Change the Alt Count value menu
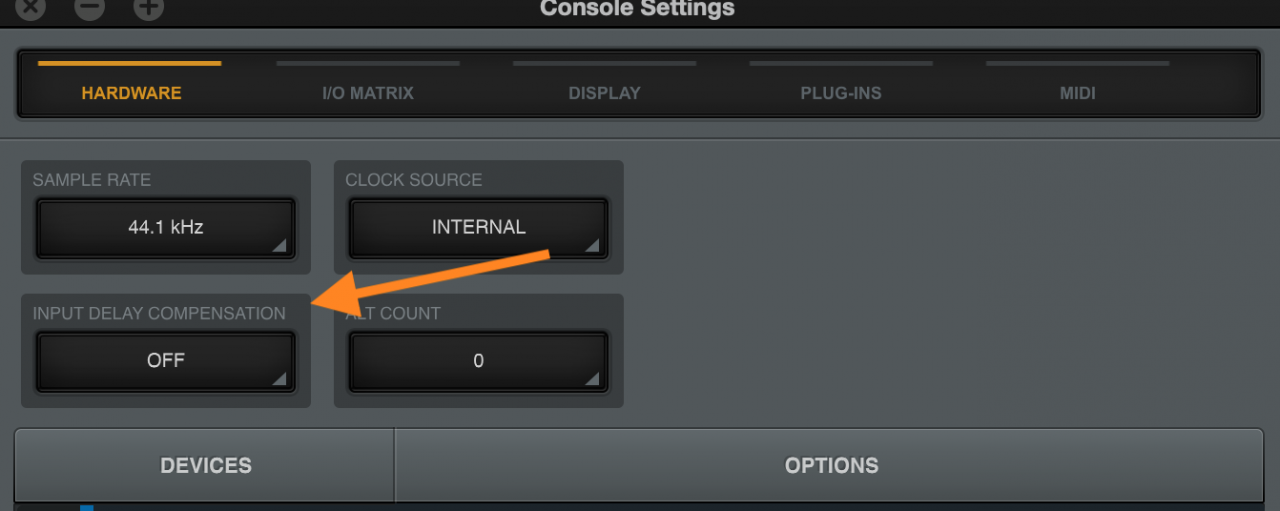1280x511 pixels. pos(478,360)
